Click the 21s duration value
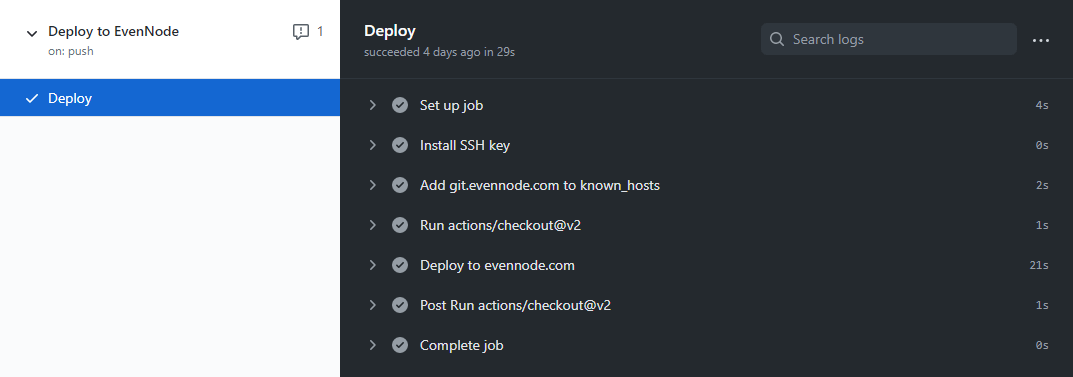Screen dimensions: 1073x377 point(1039,265)
